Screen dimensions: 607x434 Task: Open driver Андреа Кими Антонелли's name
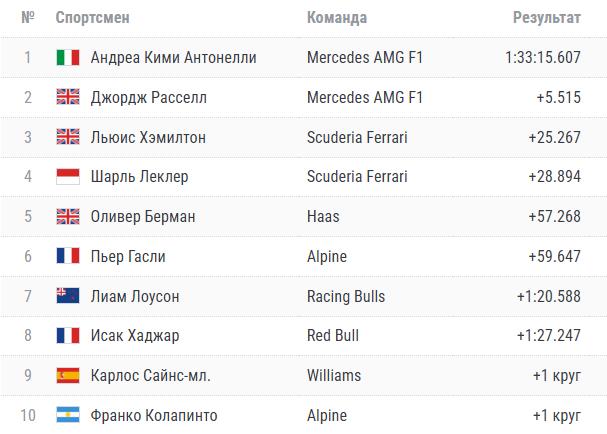173,58
